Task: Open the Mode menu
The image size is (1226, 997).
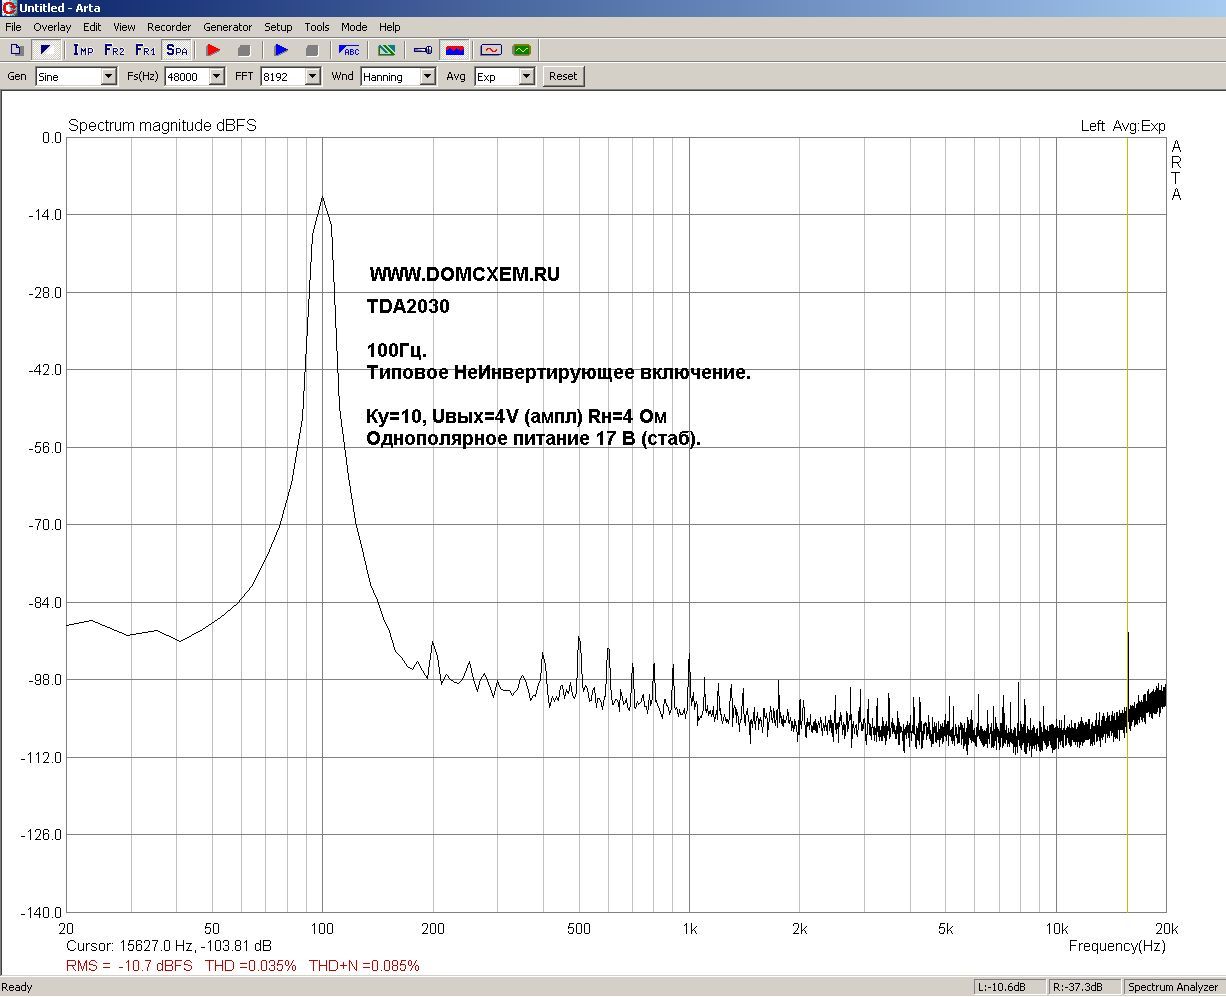Action: click(x=354, y=27)
